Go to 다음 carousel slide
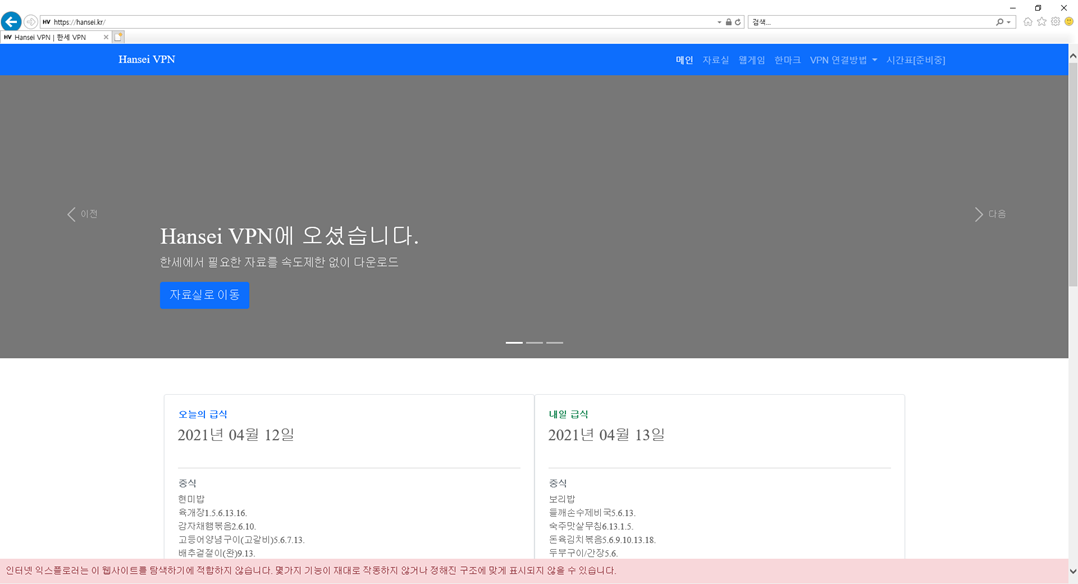Image resolution: width=1078 pixels, height=584 pixels. point(990,214)
